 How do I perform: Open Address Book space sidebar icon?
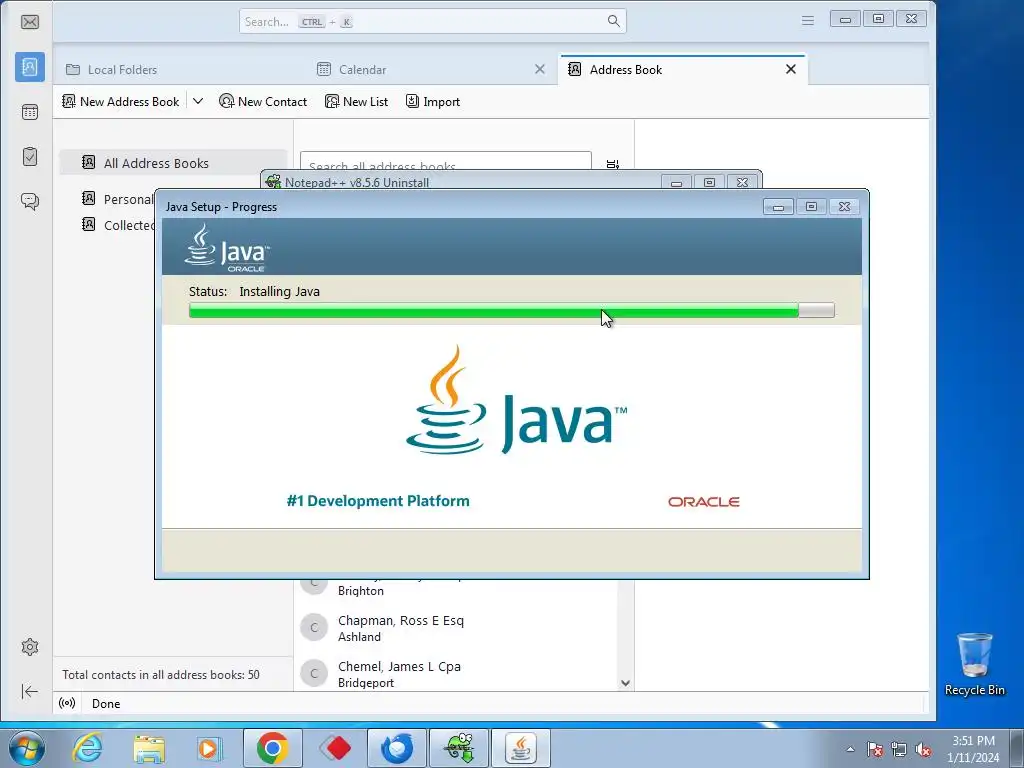pos(30,67)
